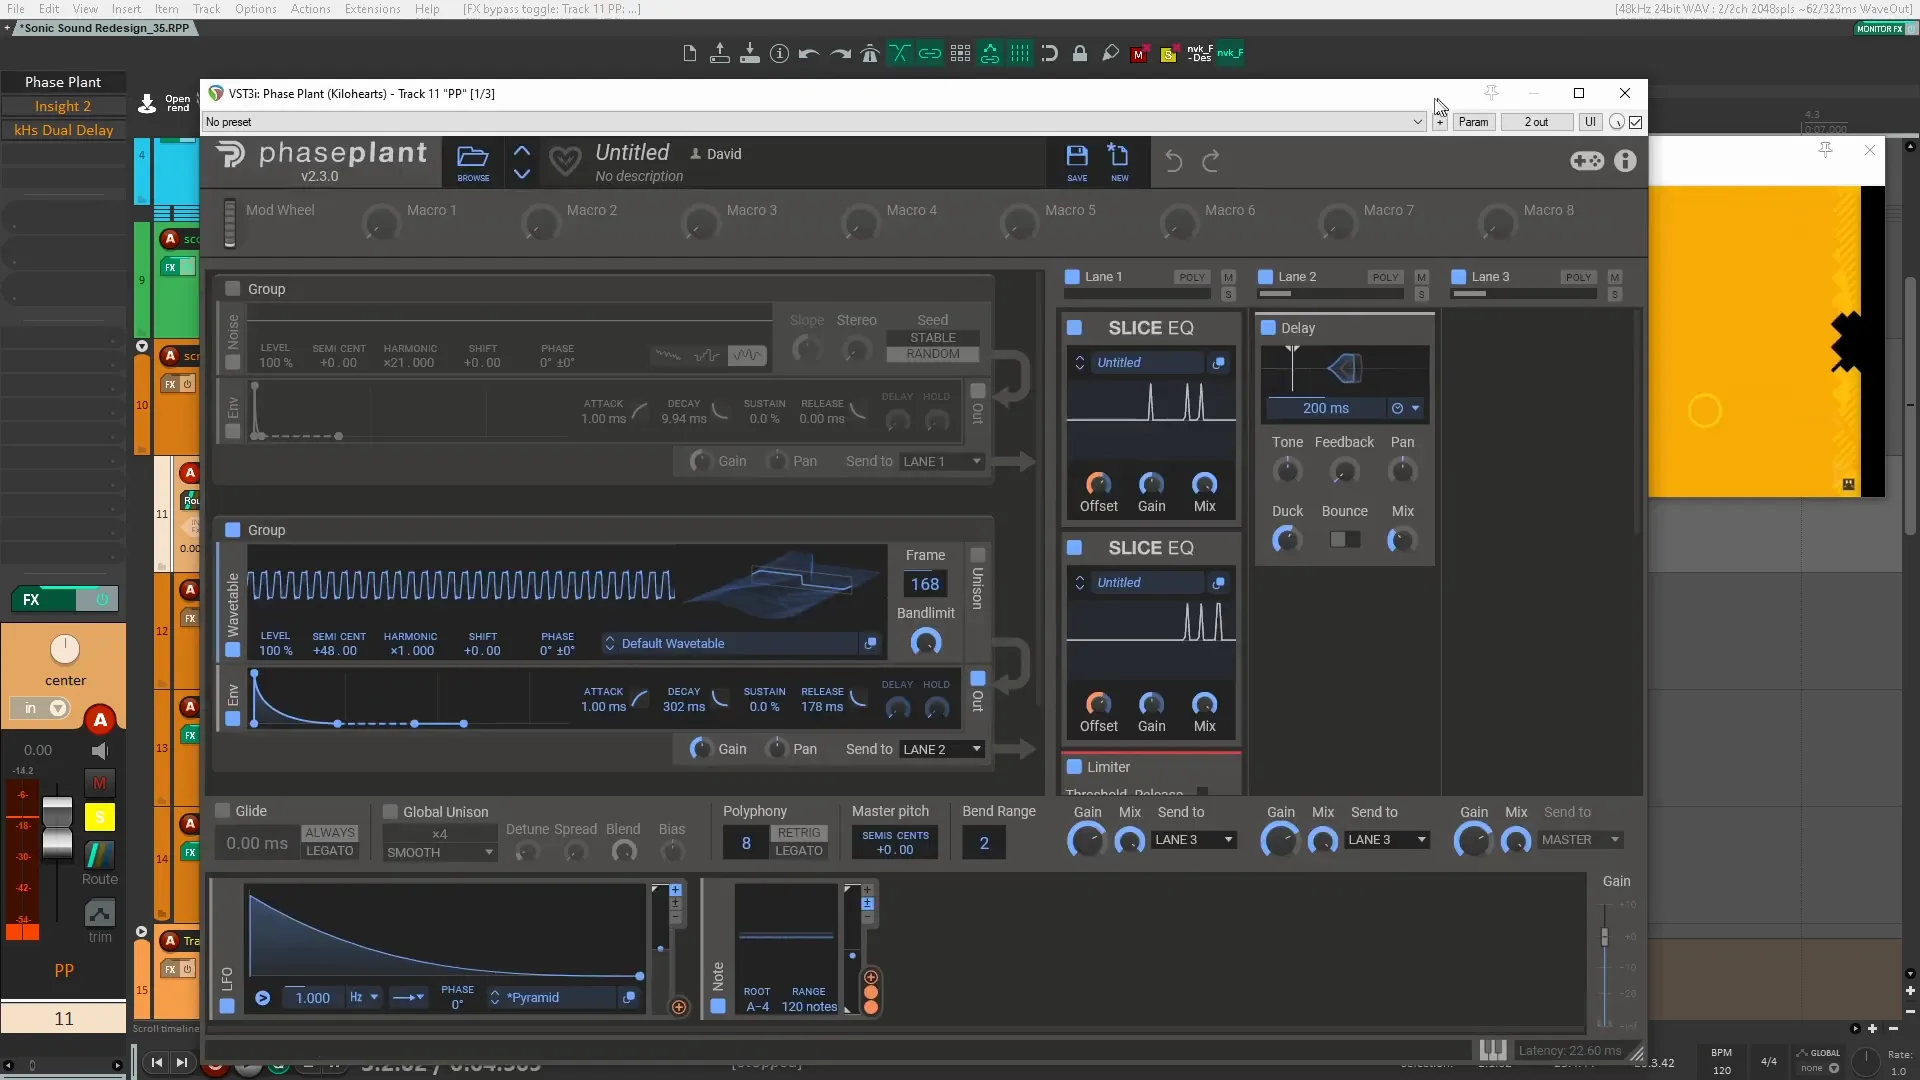Open Lane 1 Send to LANE 3 dropdown
1920x1080 pixels.
pyautogui.click(x=1194, y=840)
